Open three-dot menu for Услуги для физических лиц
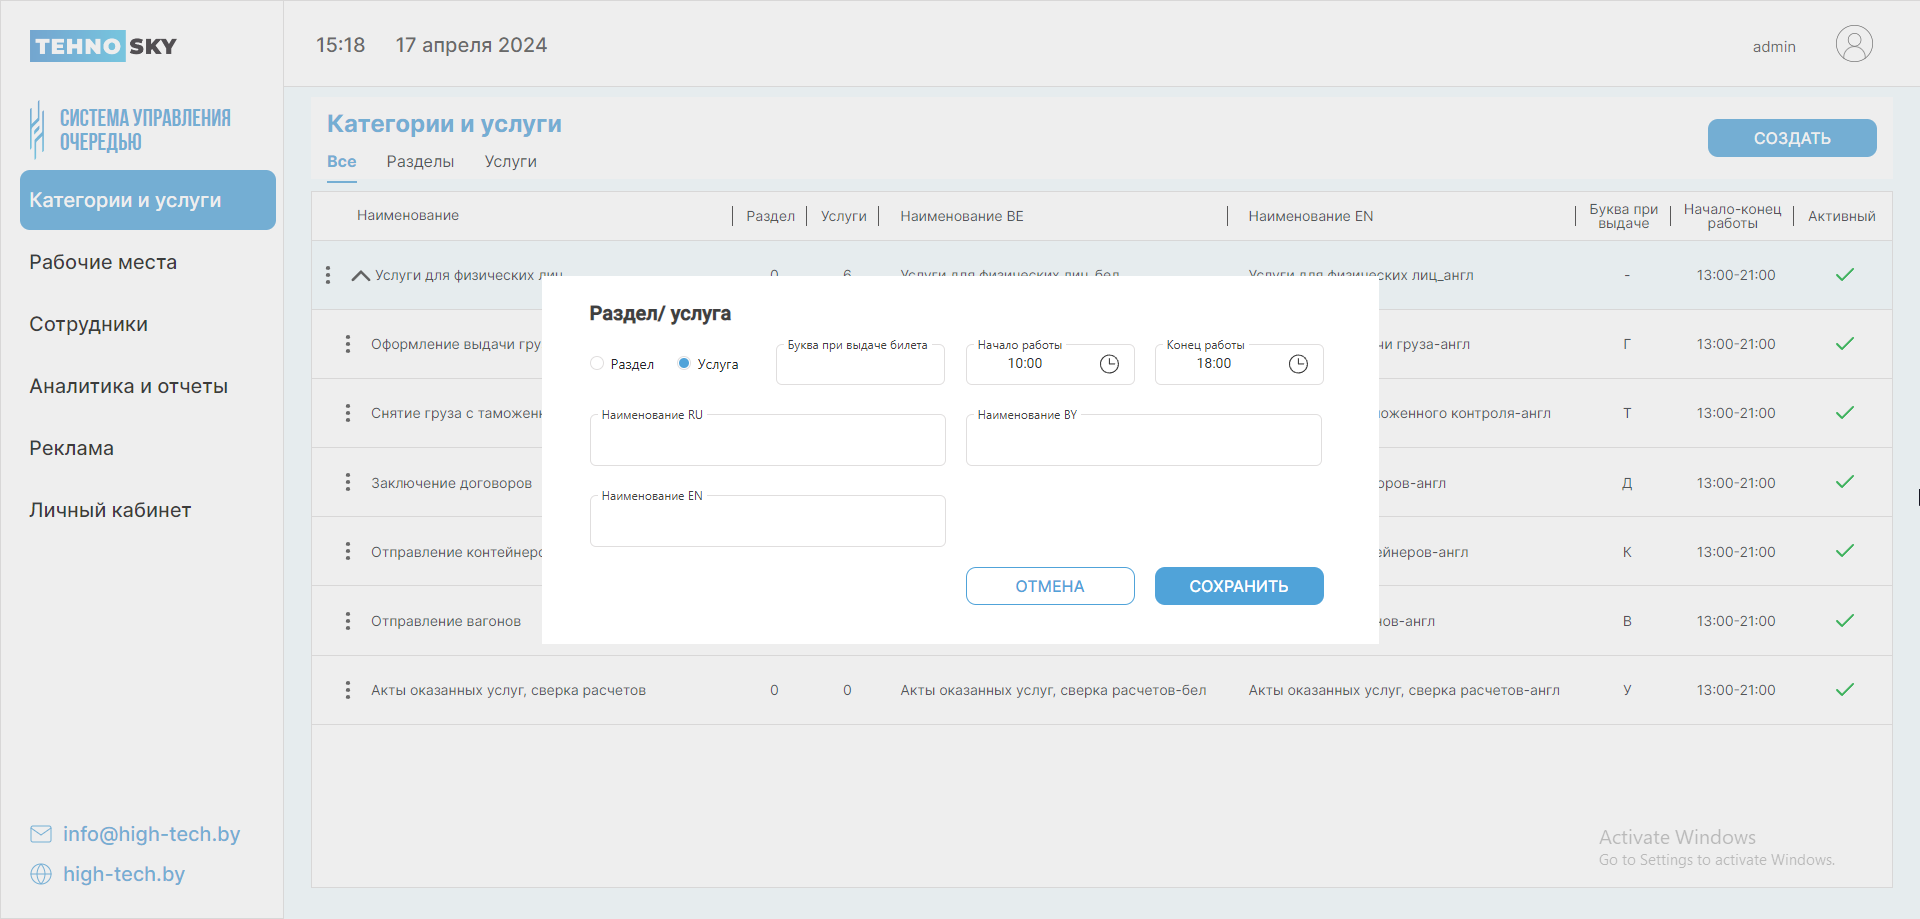 click(328, 275)
